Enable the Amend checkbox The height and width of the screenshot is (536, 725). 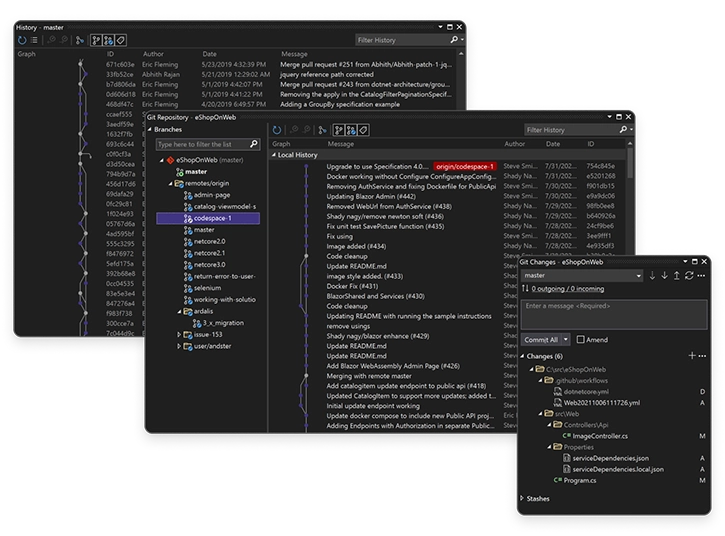tap(580, 339)
